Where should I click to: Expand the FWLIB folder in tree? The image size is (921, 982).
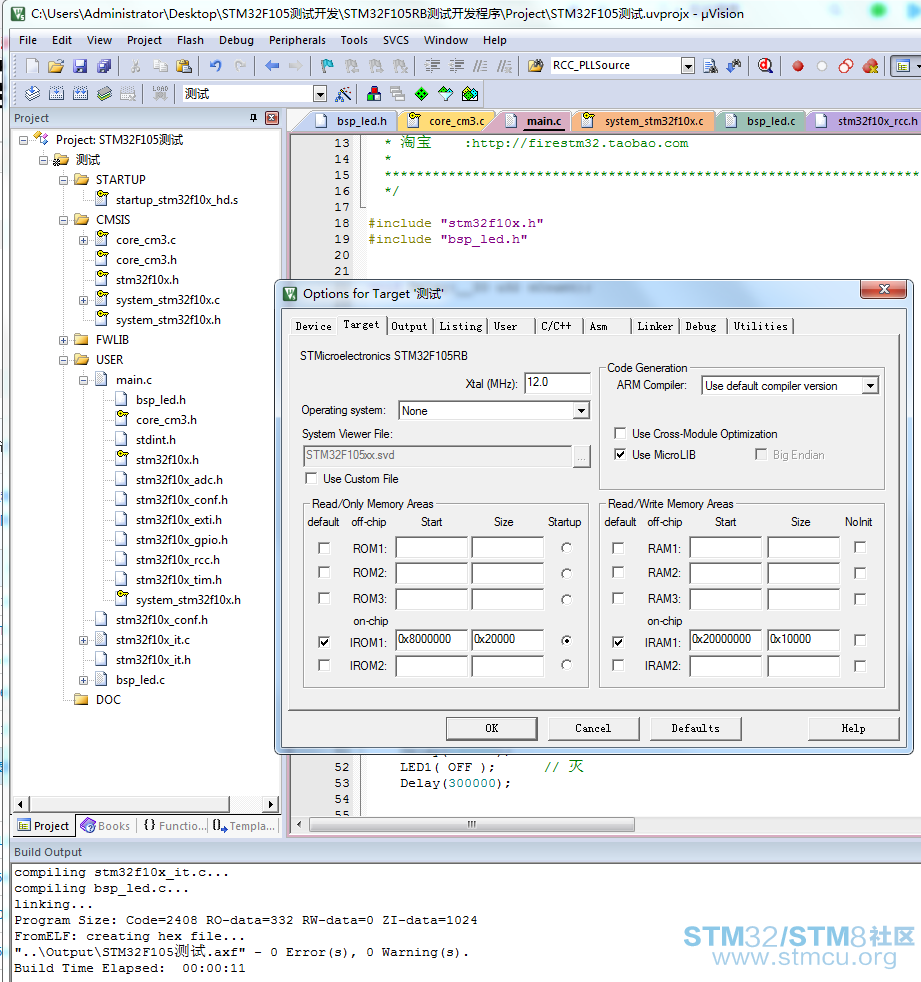(x=63, y=341)
